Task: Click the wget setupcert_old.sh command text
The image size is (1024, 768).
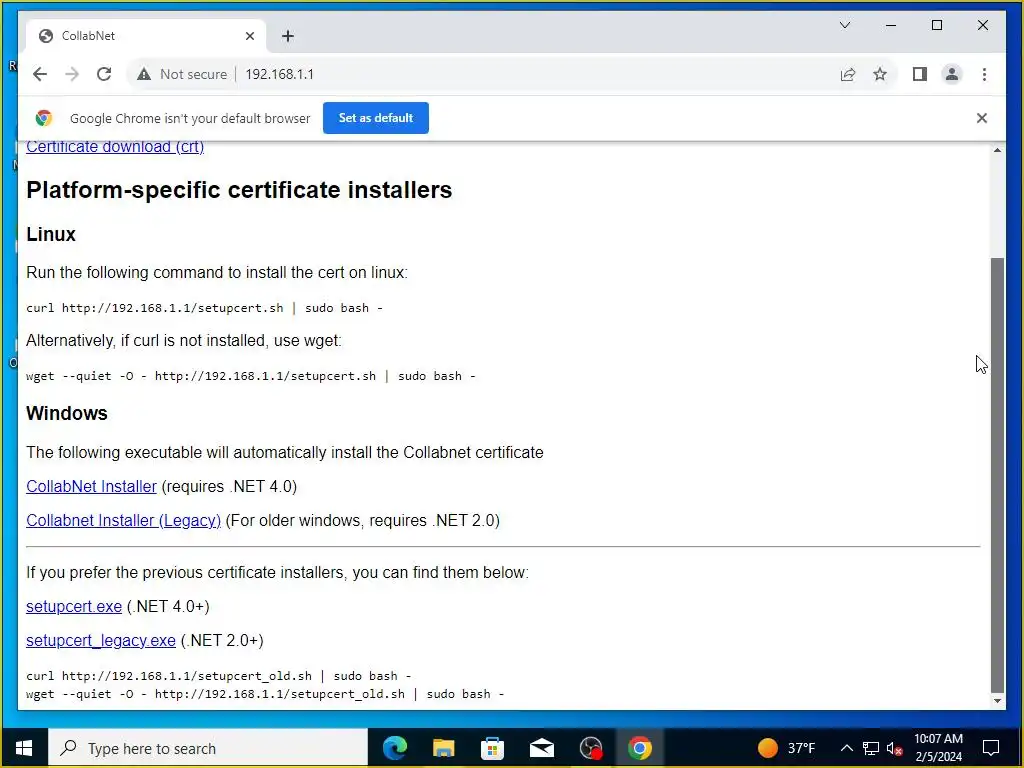Action: (x=265, y=694)
